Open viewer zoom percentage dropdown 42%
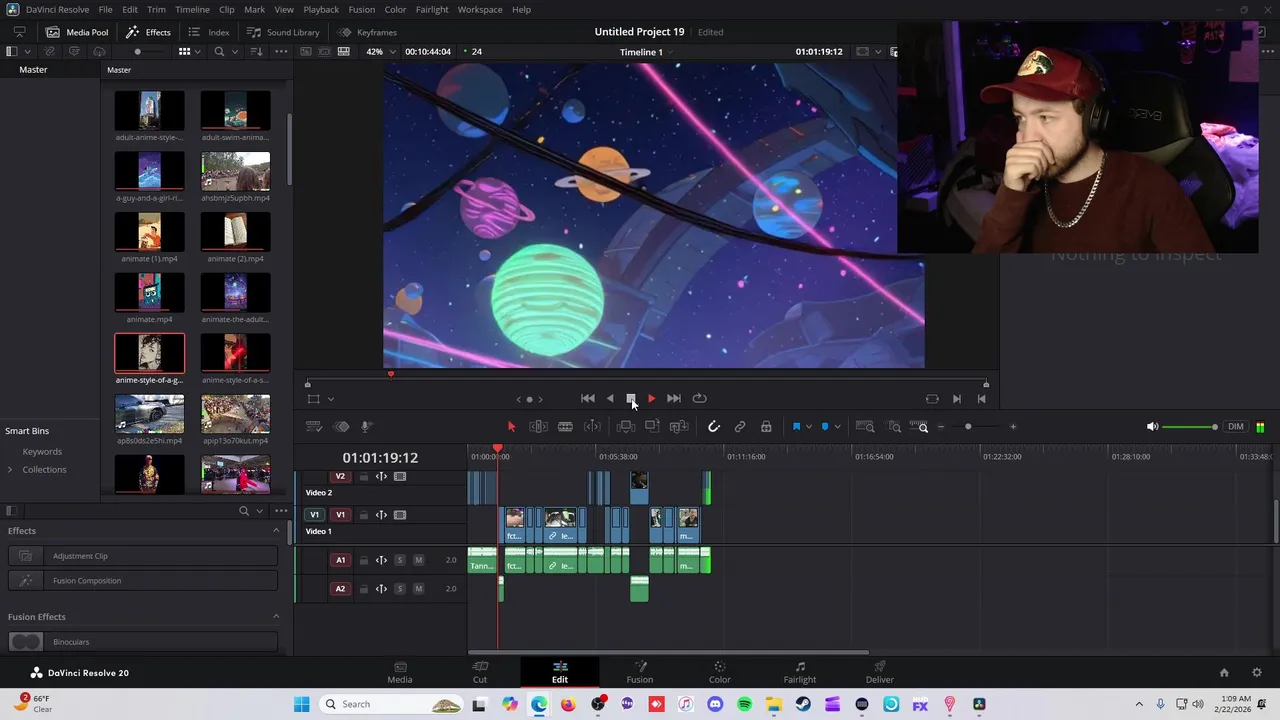1280x720 pixels. pyautogui.click(x=380, y=51)
